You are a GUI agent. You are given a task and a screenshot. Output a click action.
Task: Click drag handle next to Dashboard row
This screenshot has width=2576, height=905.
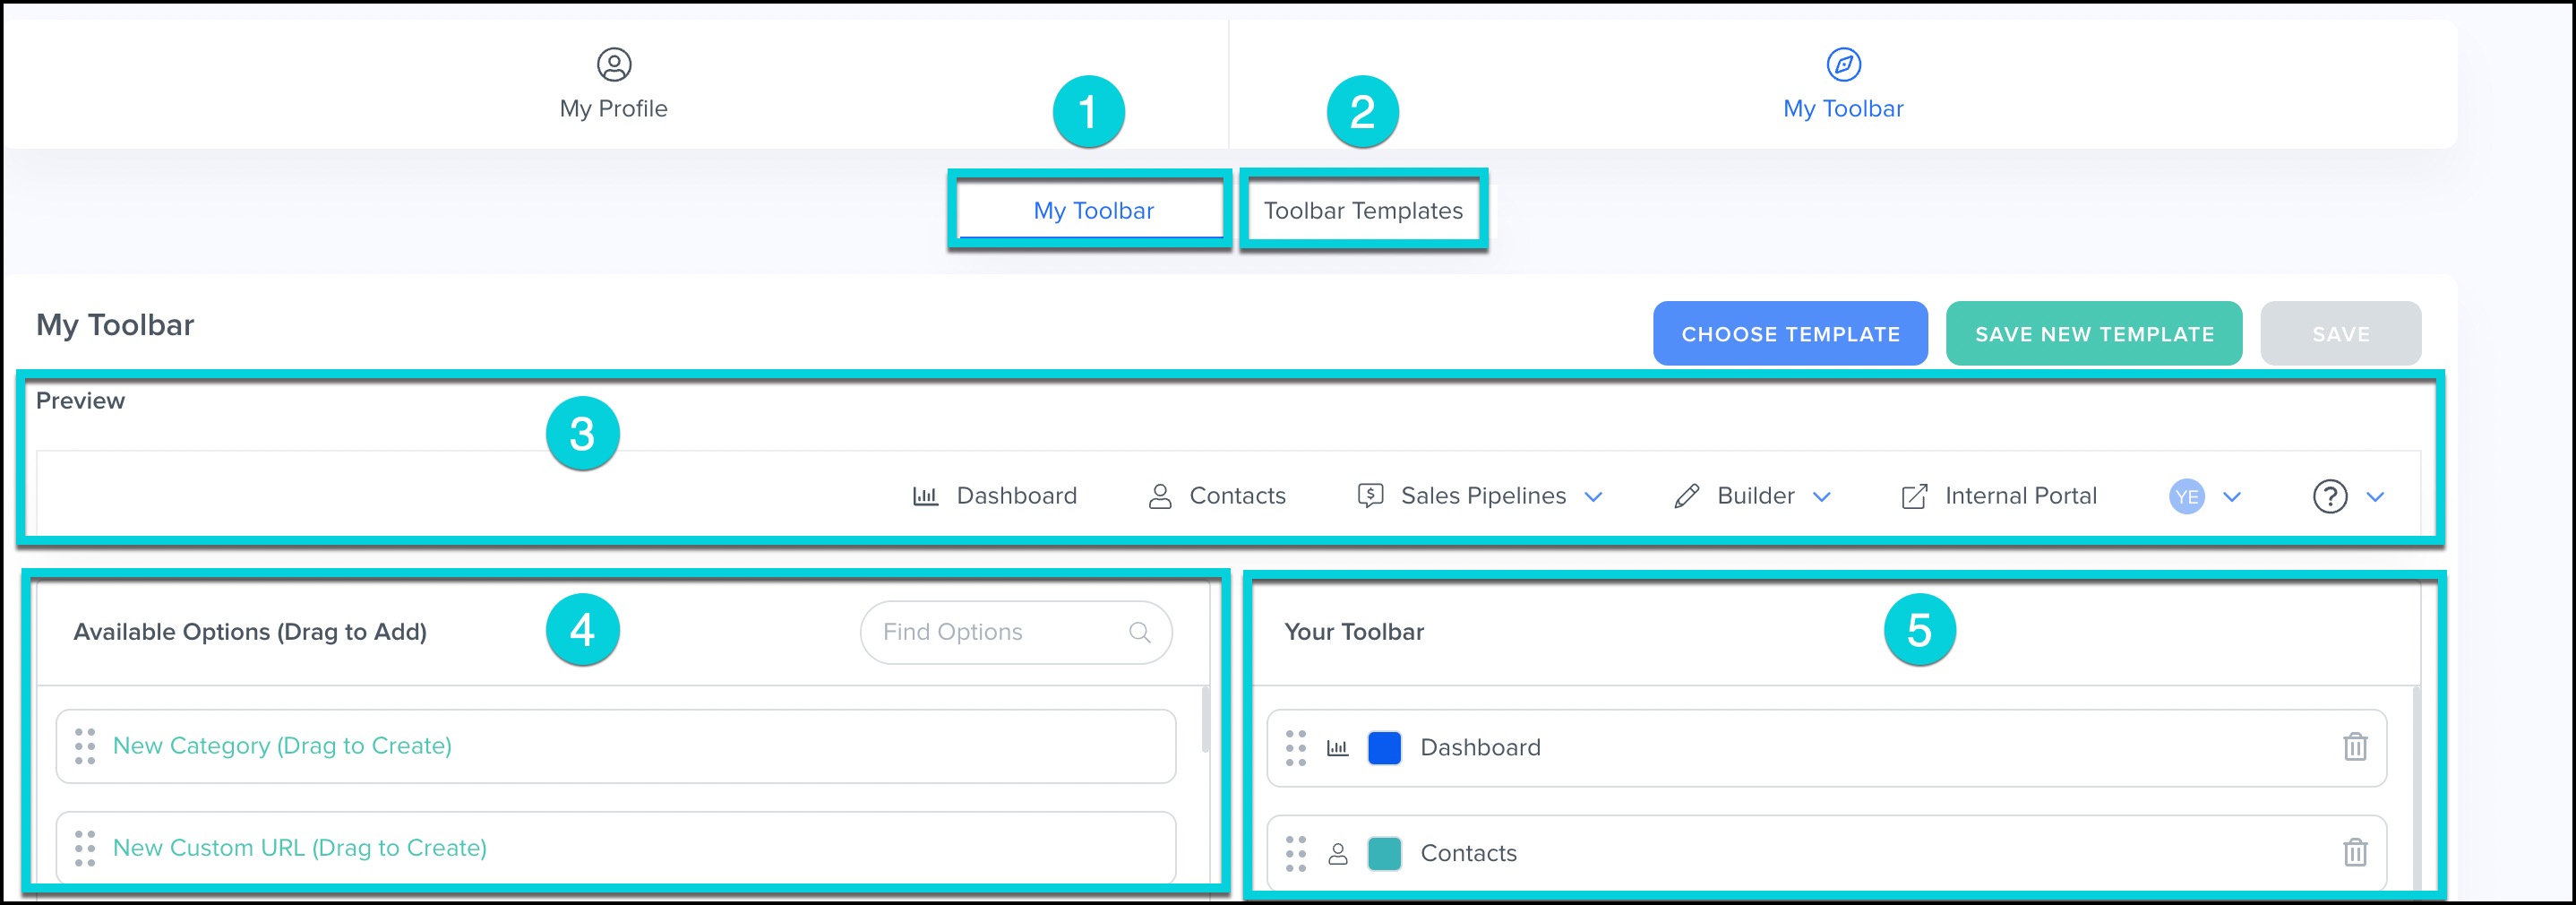(1295, 748)
